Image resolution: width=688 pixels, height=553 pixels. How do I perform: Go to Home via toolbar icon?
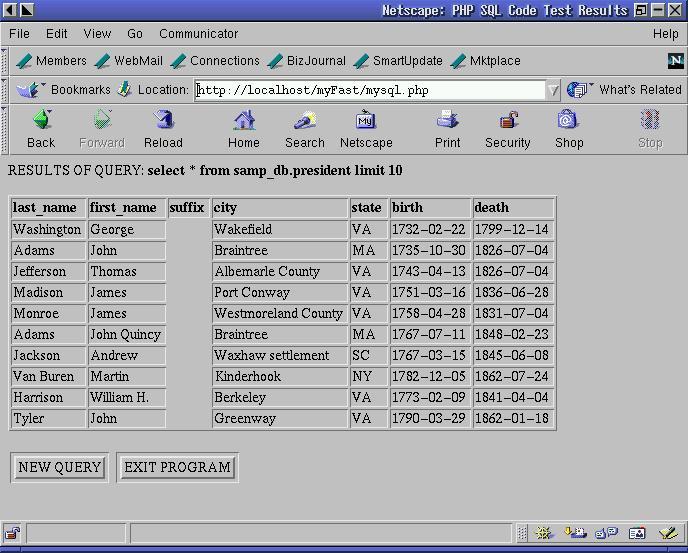click(243, 122)
